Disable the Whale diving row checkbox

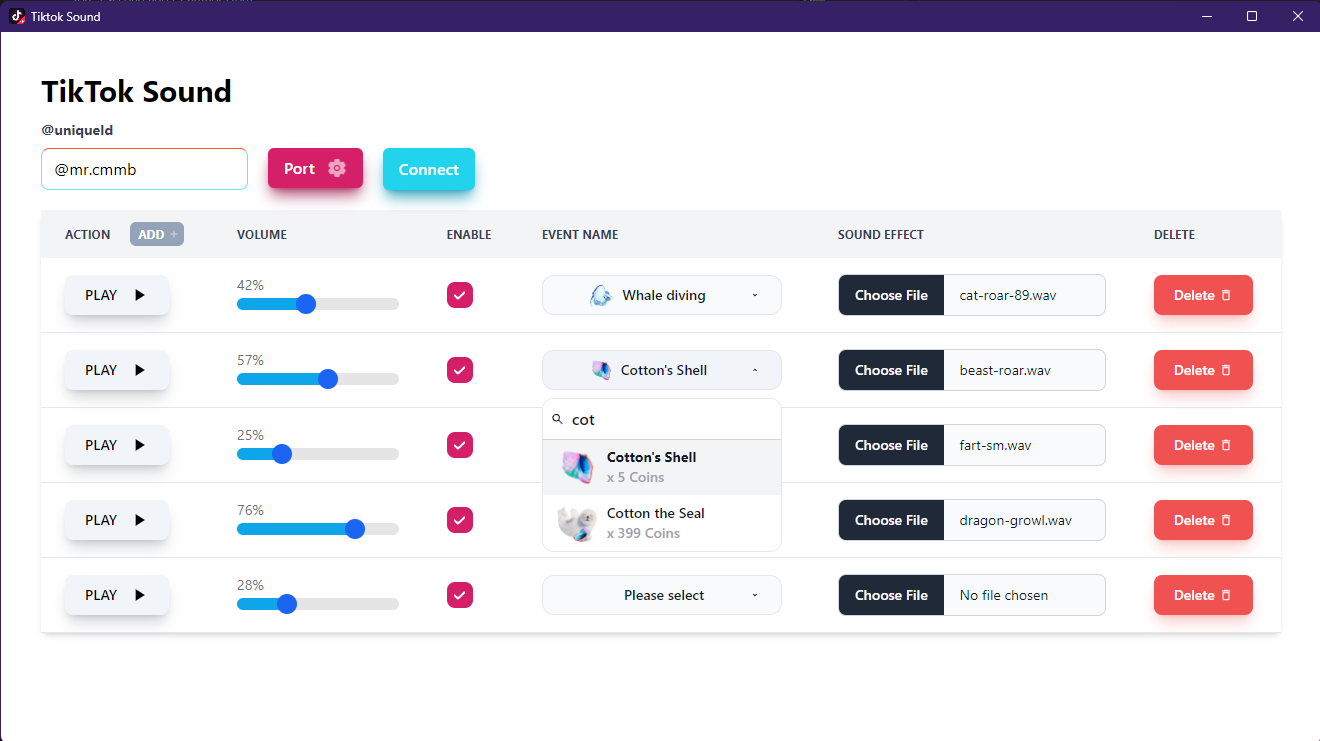(460, 295)
